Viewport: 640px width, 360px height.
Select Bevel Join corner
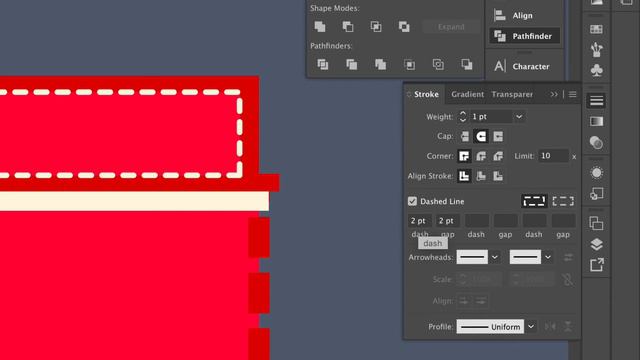498,156
